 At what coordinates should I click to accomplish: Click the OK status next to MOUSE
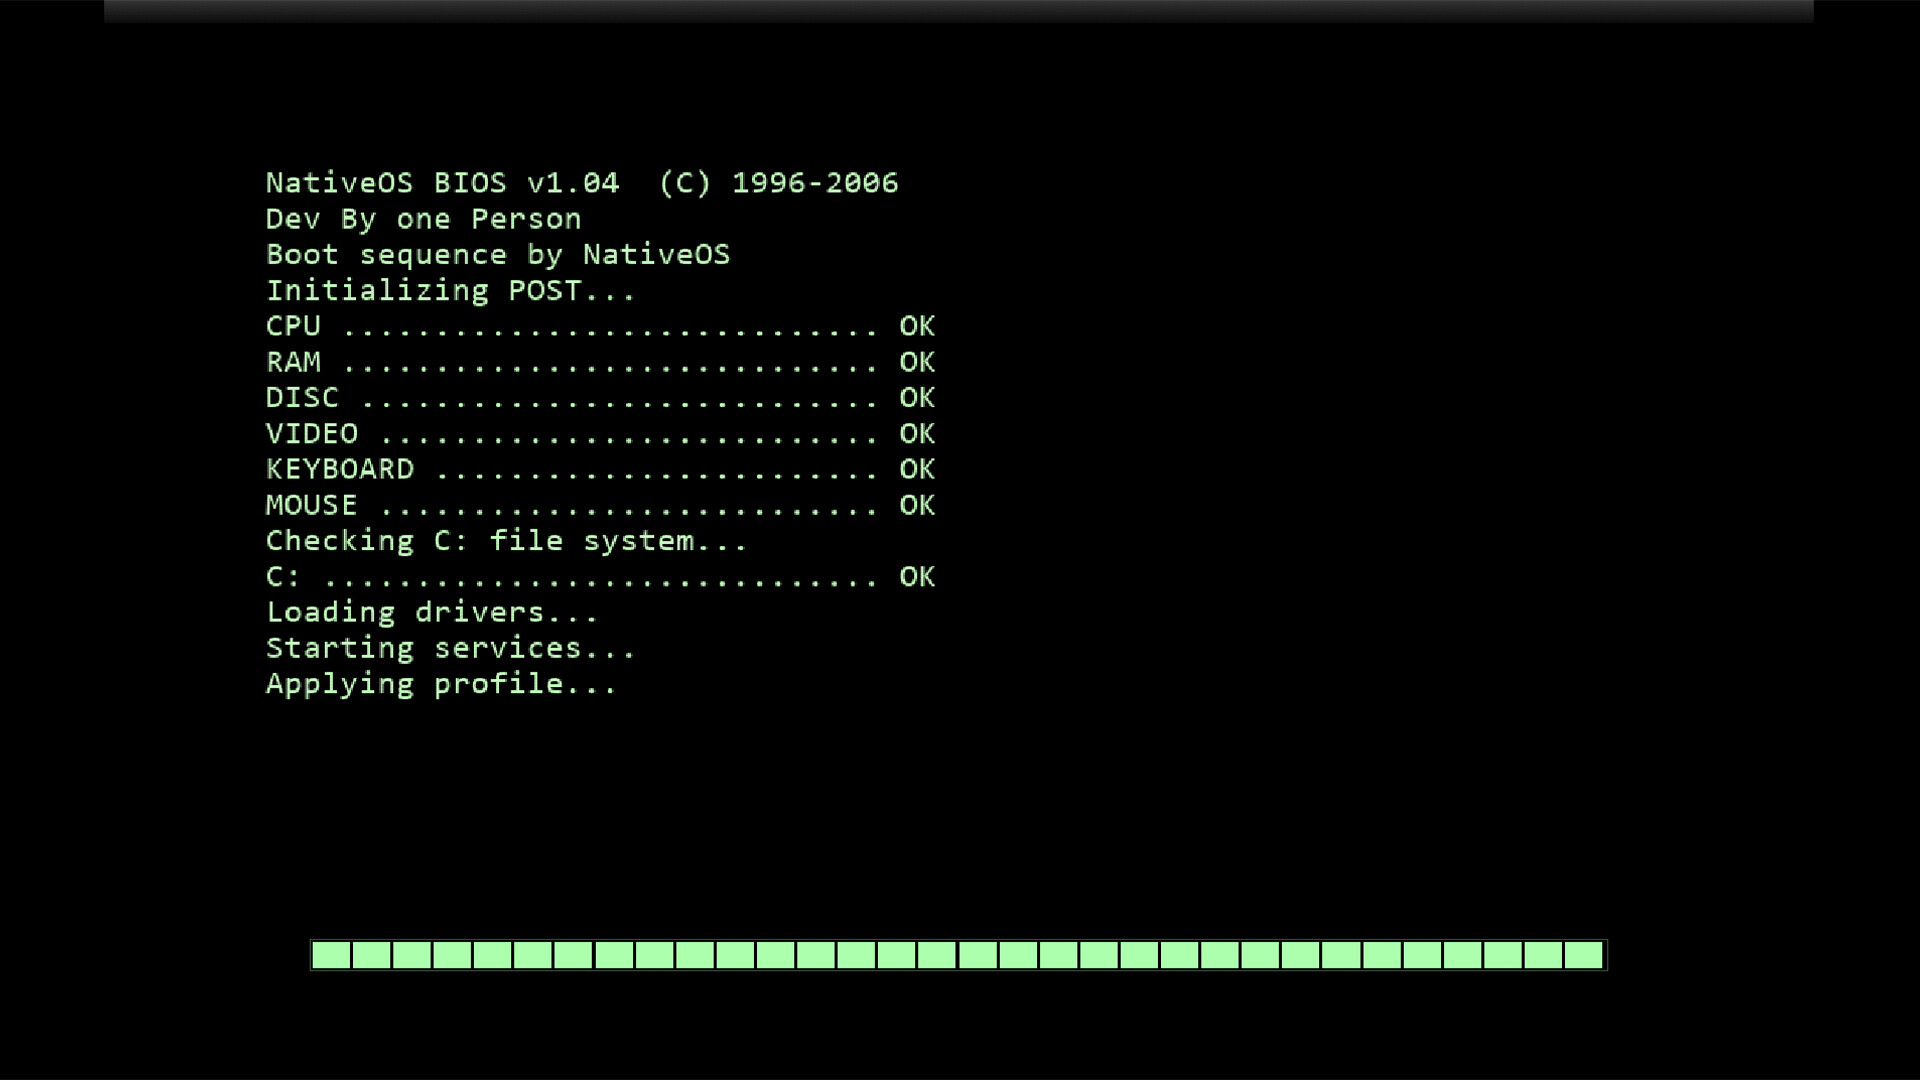click(x=915, y=505)
